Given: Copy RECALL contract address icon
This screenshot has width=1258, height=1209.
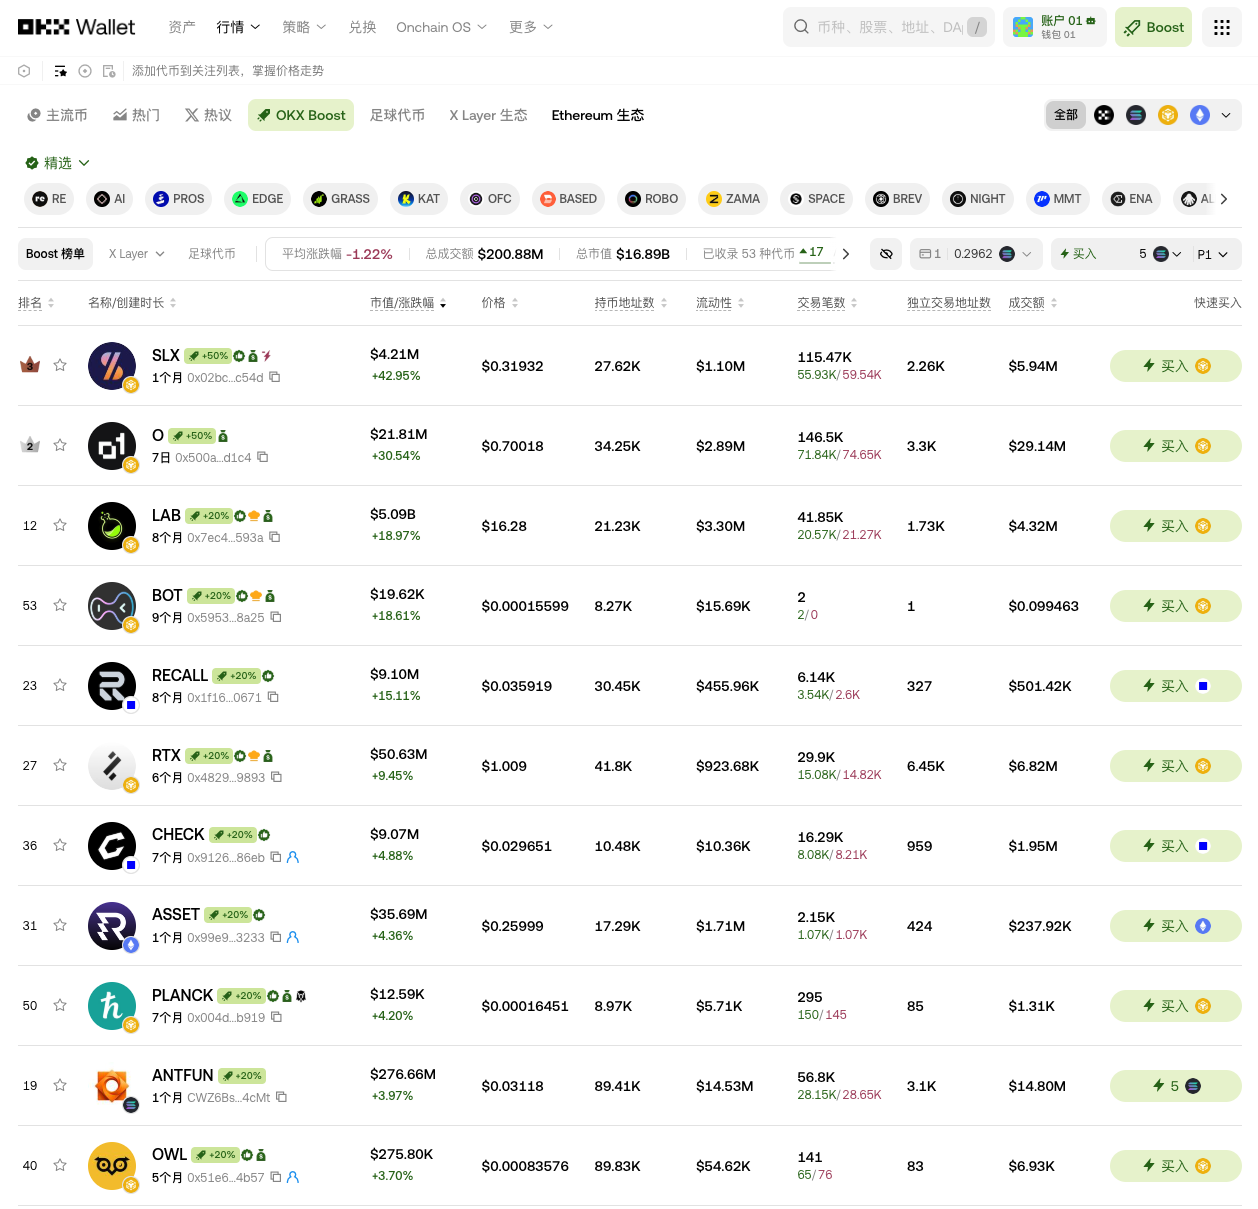Looking at the screenshot, I should click(272, 697).
